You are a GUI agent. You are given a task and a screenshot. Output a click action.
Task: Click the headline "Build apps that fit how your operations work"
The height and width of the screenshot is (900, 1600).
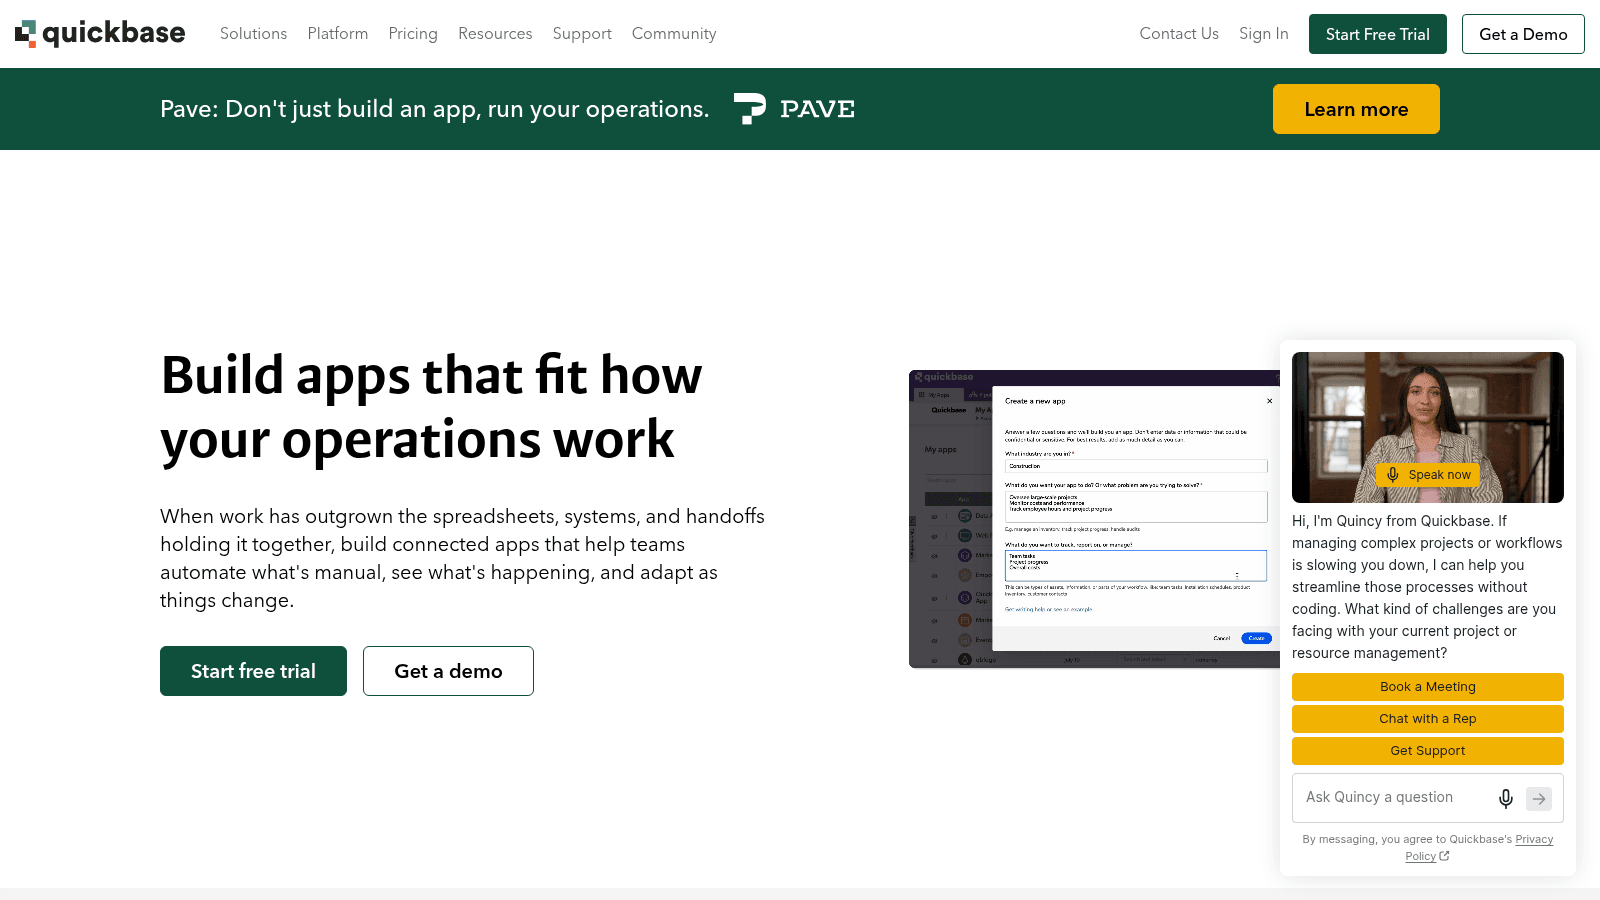pyautogui.click(x=432, y=407)
